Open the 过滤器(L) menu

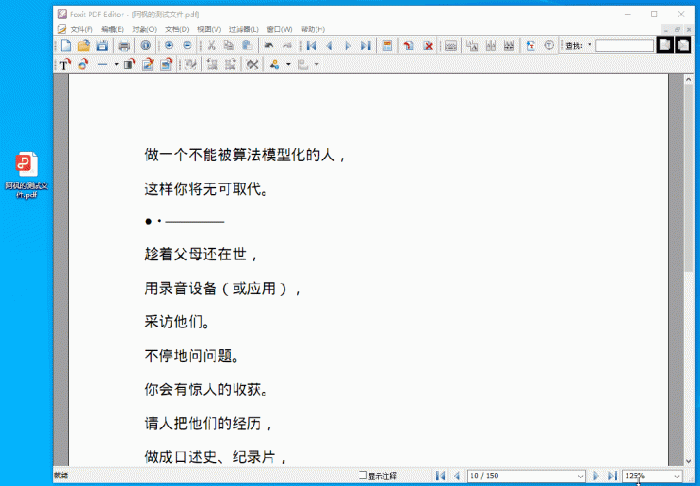[x=243, y=29]
